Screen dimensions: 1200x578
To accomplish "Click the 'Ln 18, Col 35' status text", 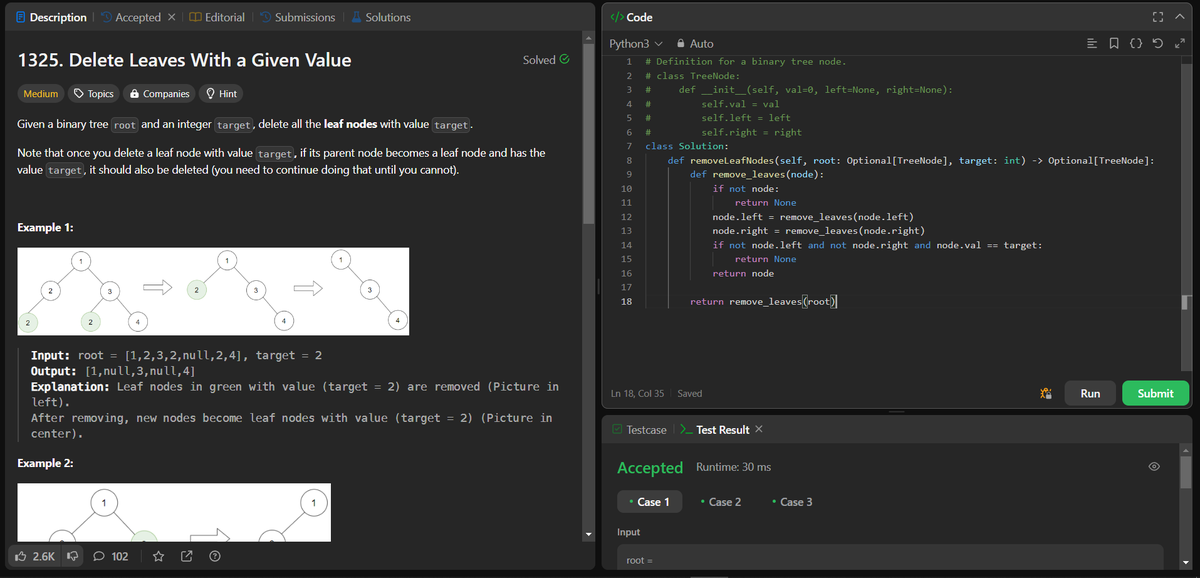I will [x=639, y=394].
